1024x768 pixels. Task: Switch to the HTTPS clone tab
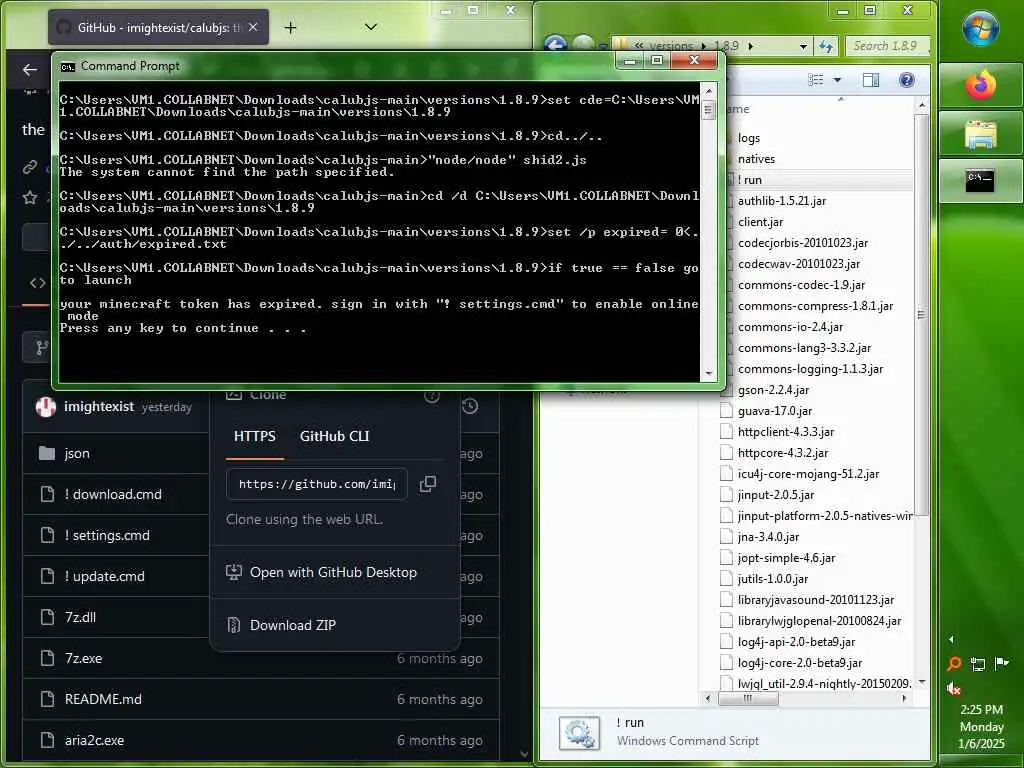(255, 436)
